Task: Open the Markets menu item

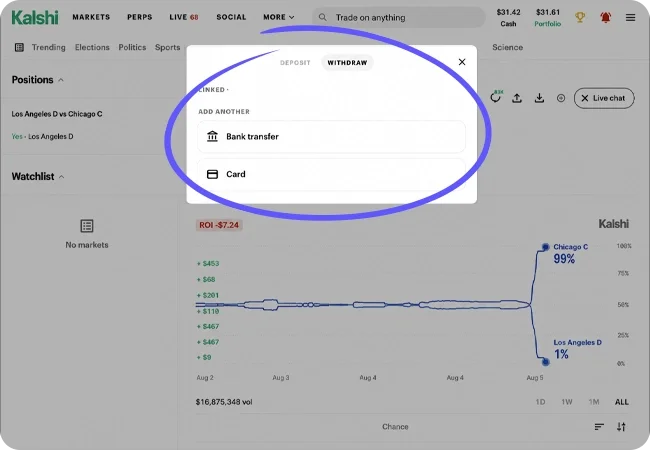Action: (91, 17)
